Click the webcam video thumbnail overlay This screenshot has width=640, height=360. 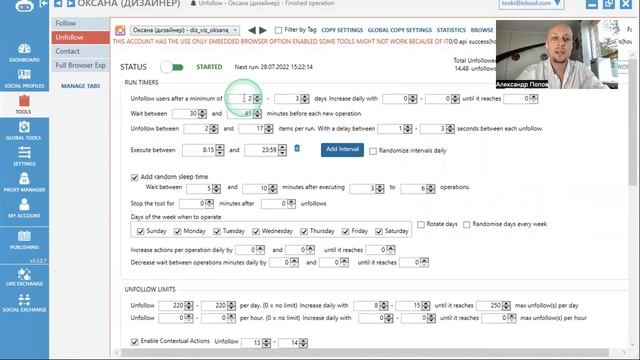tap(557, 54)
